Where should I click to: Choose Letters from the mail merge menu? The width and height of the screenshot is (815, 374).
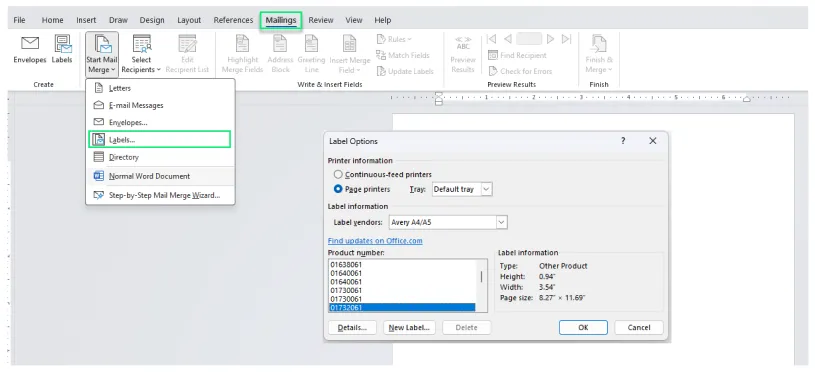(x=160, y=88)
